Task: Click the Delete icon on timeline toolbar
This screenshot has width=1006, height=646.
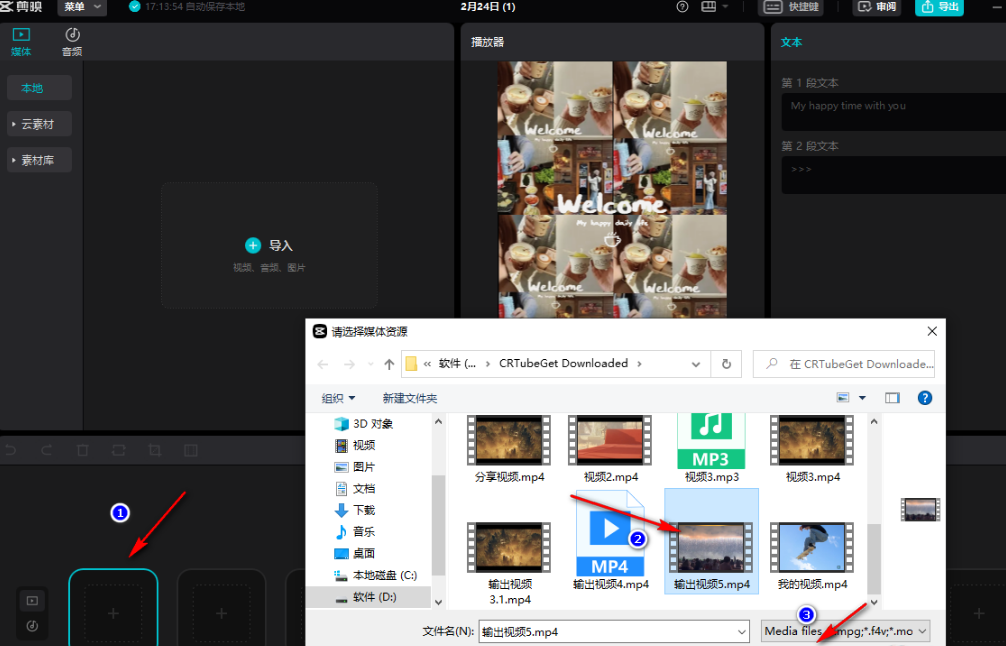Action: pos(83,450)
